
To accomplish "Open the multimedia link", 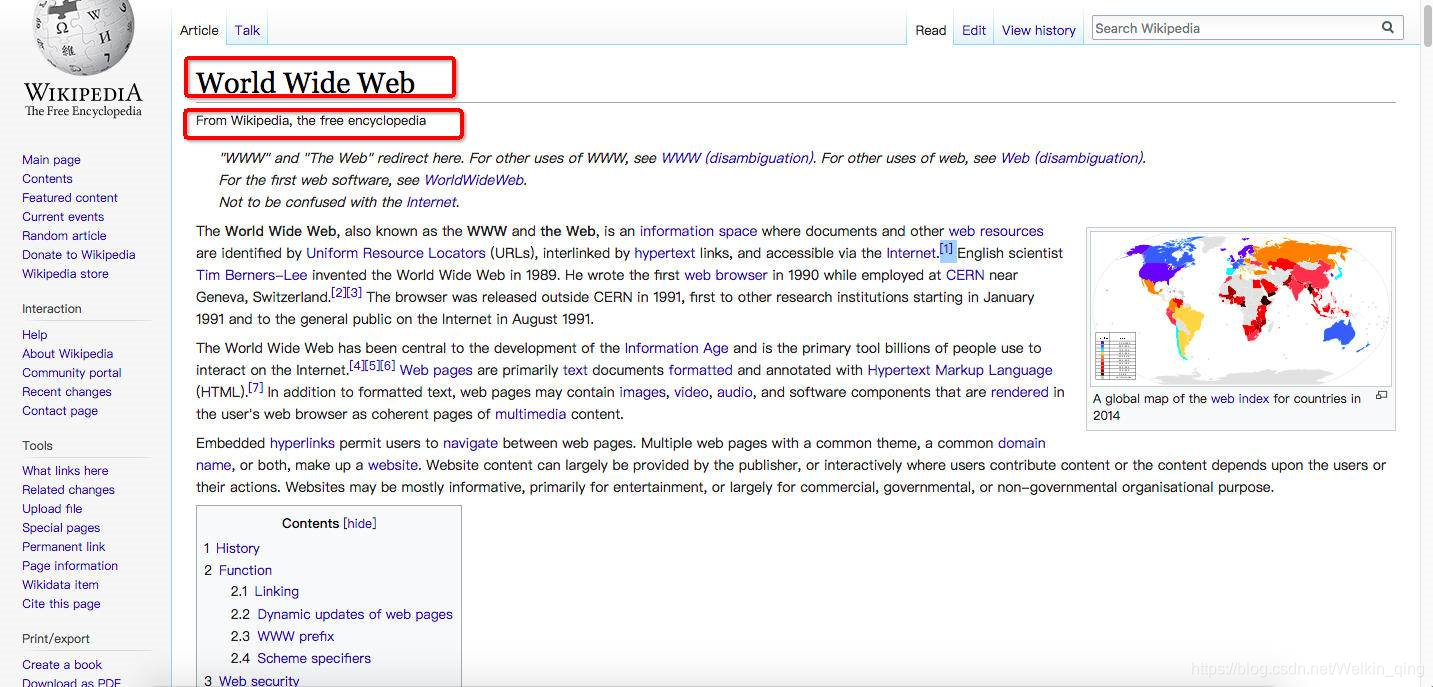I will point(530,414).
